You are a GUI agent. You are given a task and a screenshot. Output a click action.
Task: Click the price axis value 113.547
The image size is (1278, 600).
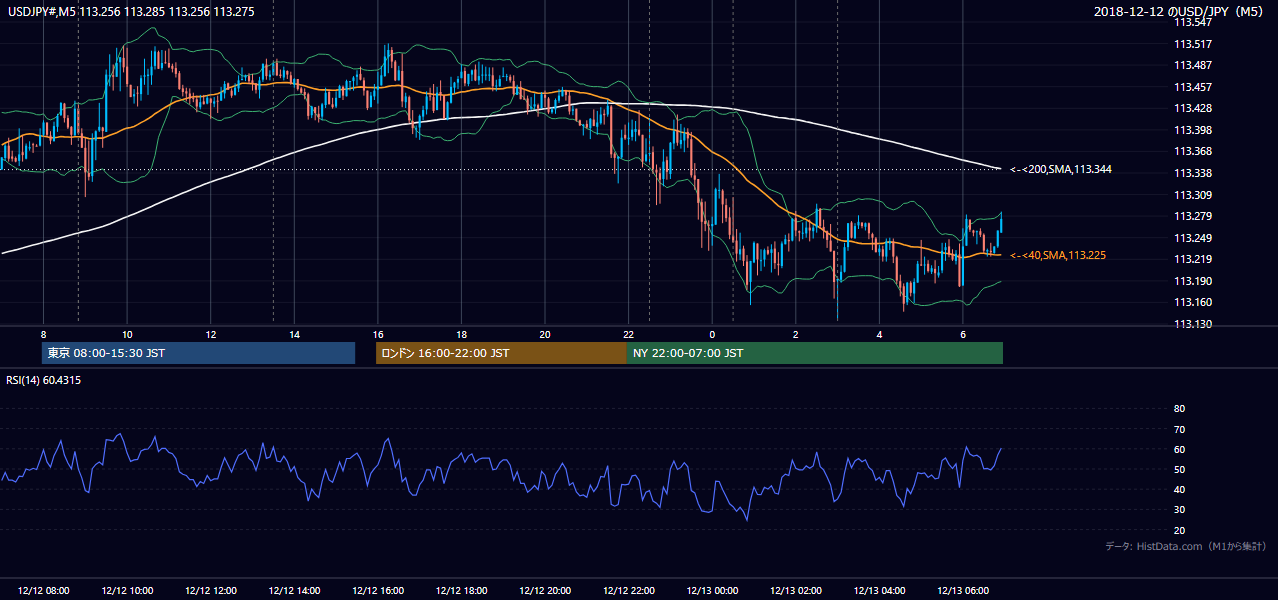1193,22
